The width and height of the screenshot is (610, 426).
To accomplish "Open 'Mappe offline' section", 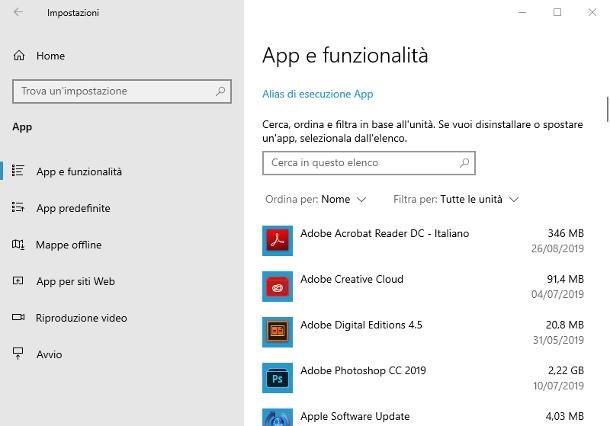I will 68,245.
